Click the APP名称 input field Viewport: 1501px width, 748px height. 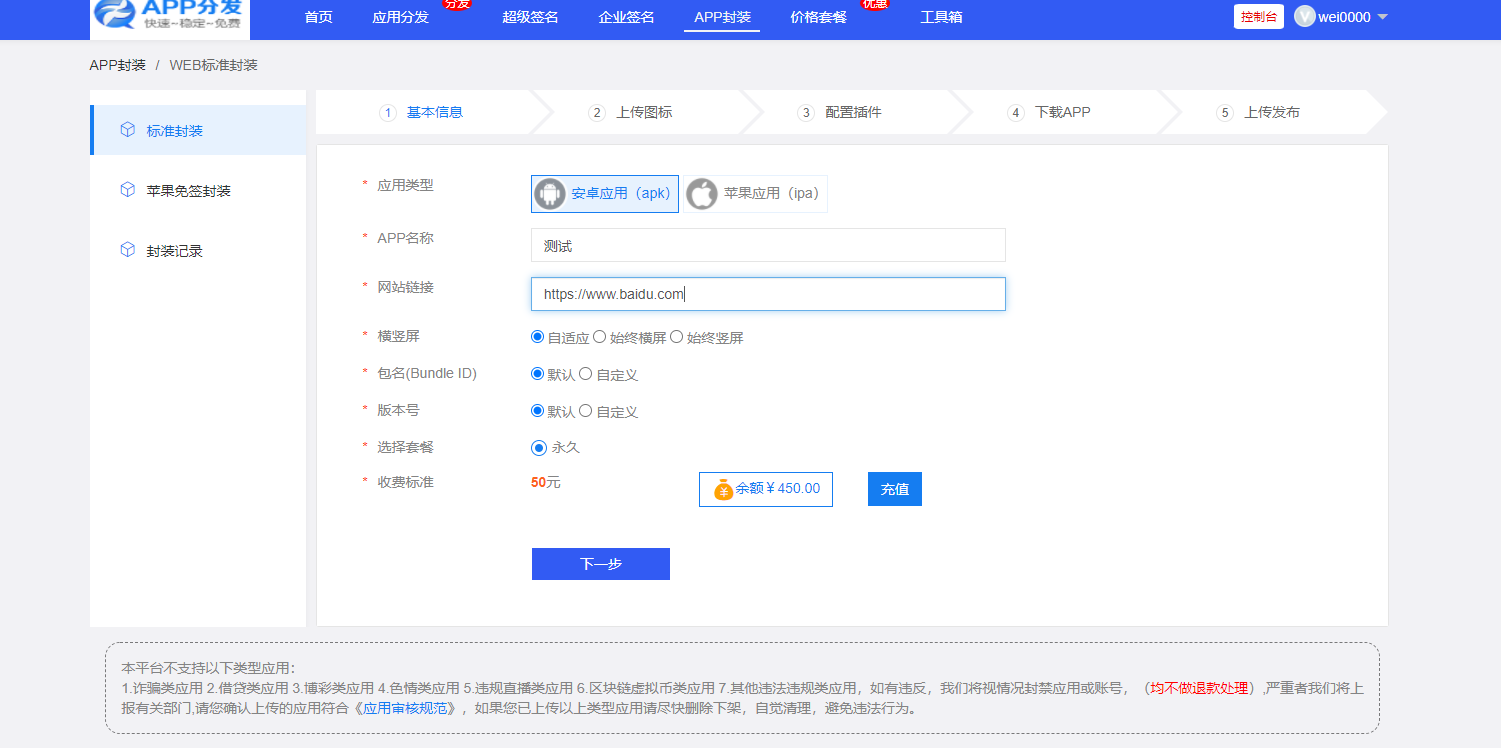(x=767, y=244)
